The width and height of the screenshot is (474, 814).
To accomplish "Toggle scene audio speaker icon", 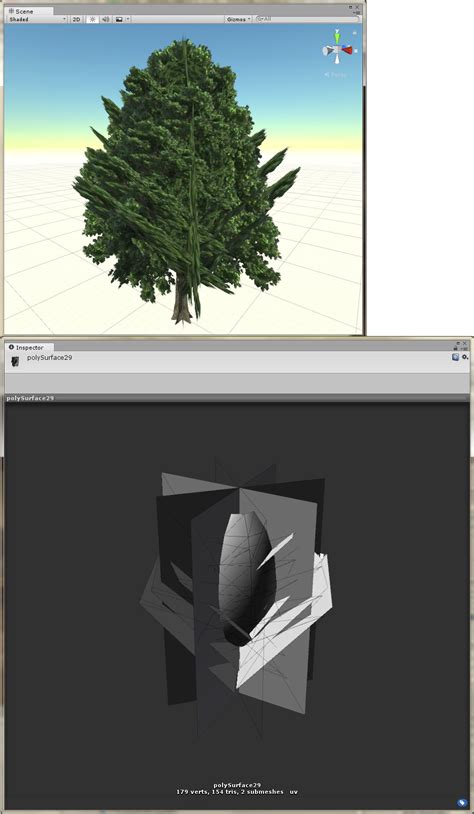I will pyautogui.click(x=105, y=19).
